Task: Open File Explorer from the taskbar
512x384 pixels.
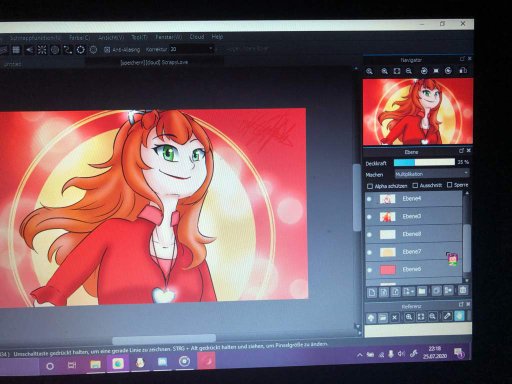Action: (95, 364)
